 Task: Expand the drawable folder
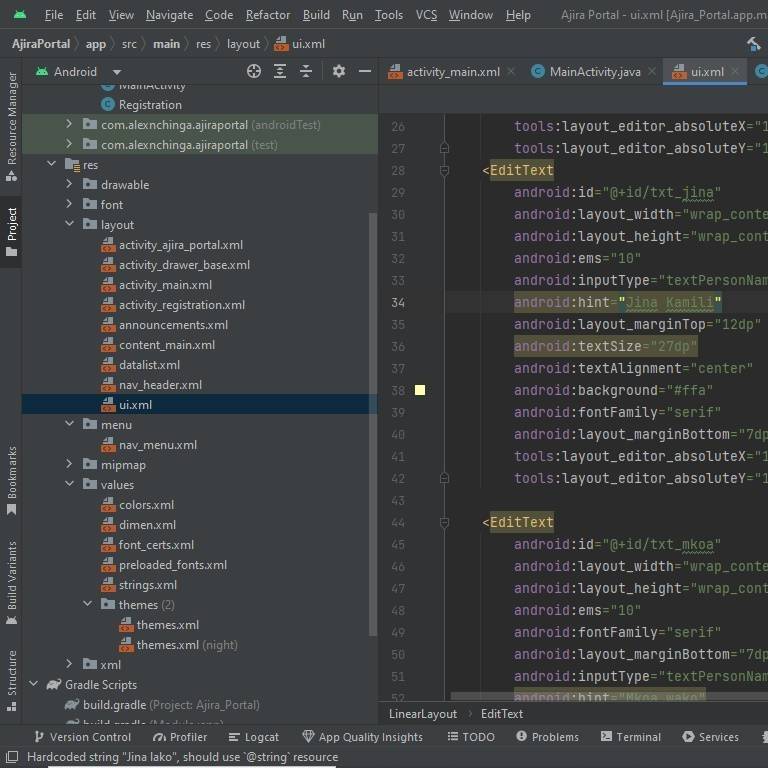click(69, 184)
